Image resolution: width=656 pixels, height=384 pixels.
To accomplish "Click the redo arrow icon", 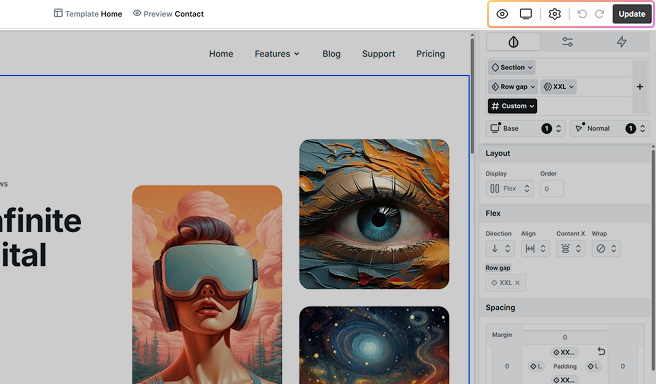I will (600, 14).
